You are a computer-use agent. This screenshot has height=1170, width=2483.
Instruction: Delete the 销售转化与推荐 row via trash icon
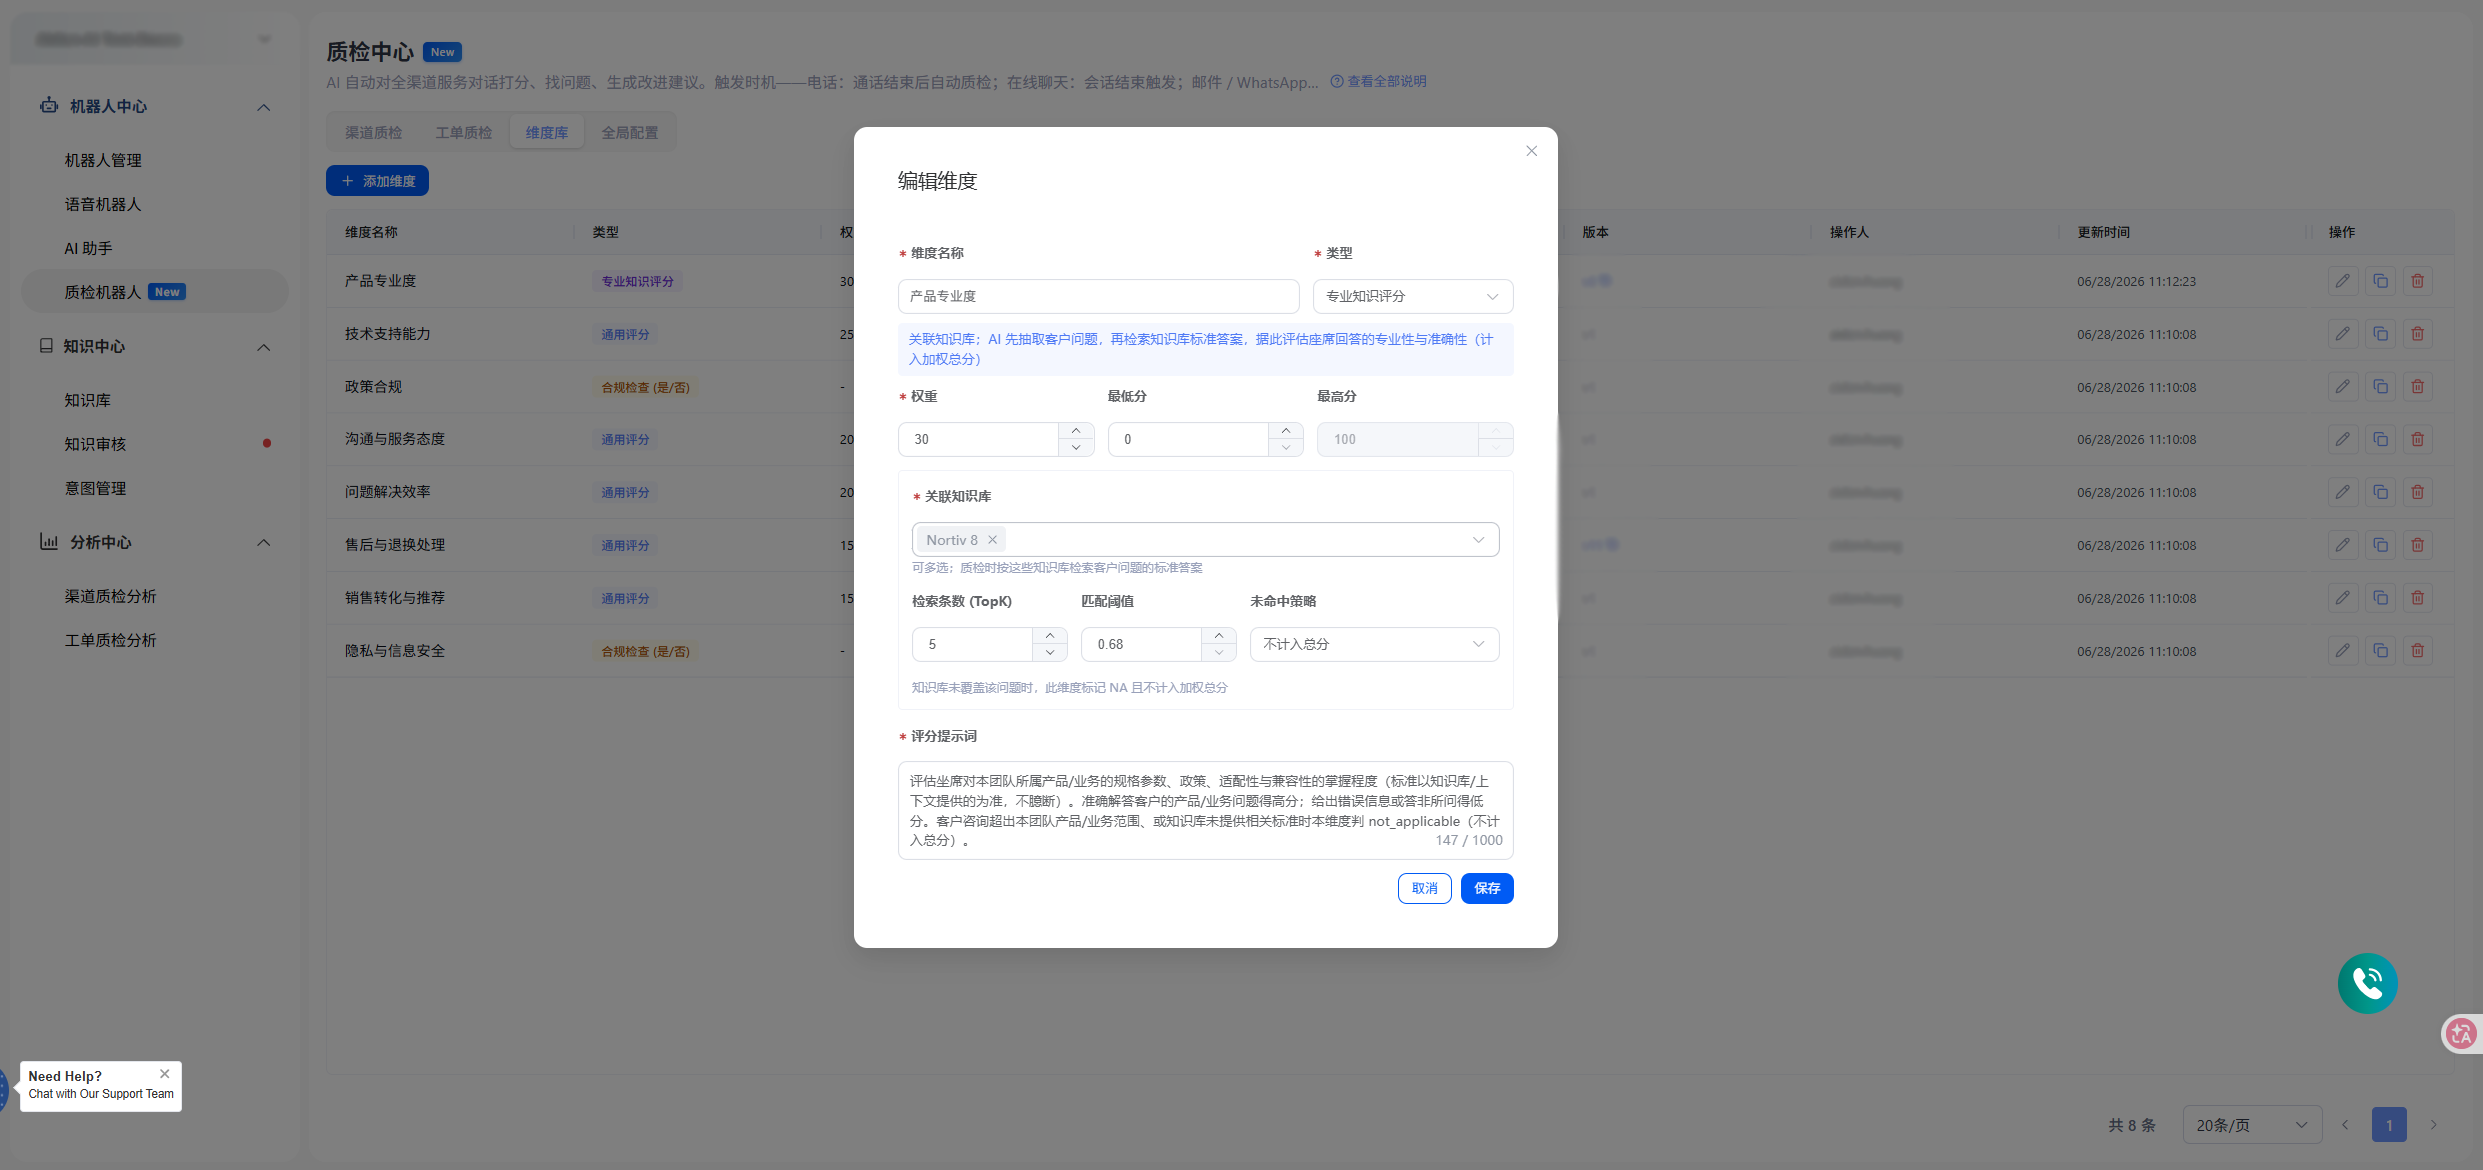tap(2417, 598)
